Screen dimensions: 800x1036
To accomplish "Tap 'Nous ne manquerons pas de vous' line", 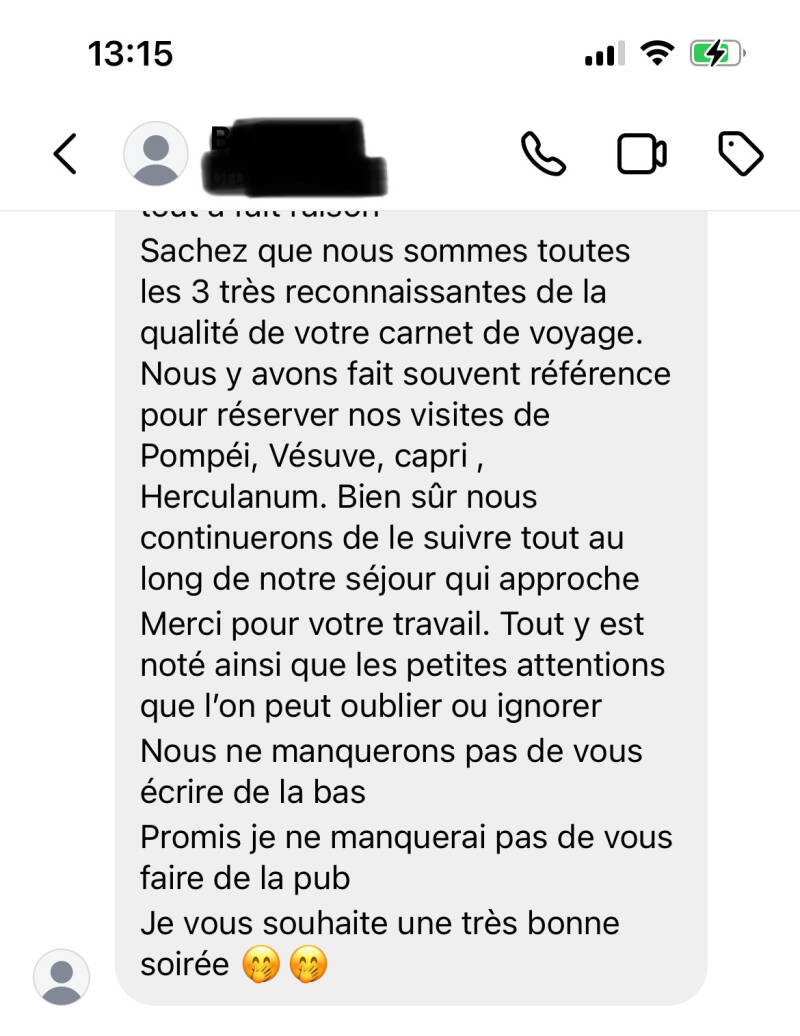I will point(391,752).
